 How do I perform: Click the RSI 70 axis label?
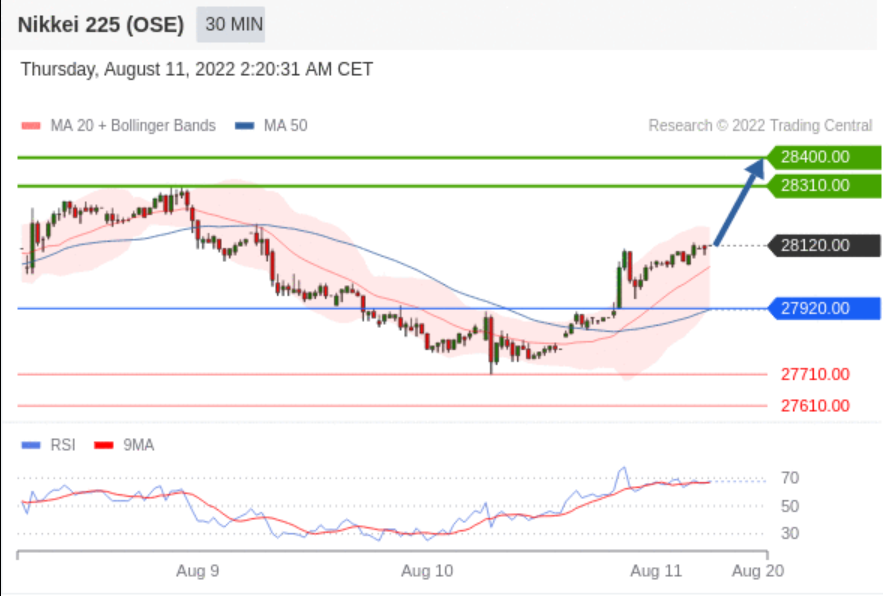790,478
